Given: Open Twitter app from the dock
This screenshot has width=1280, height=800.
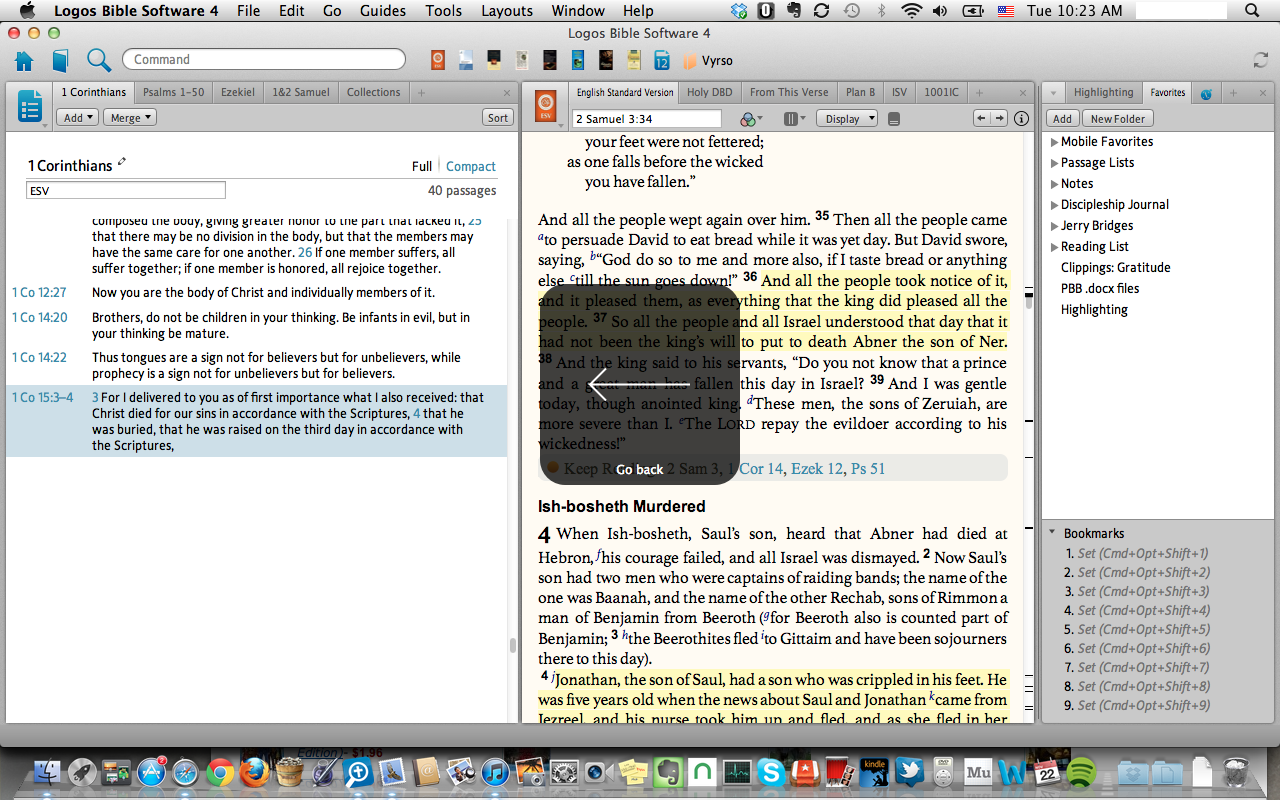Looking at the screenshot, I should pyautogui.click(x=908, y=772).
